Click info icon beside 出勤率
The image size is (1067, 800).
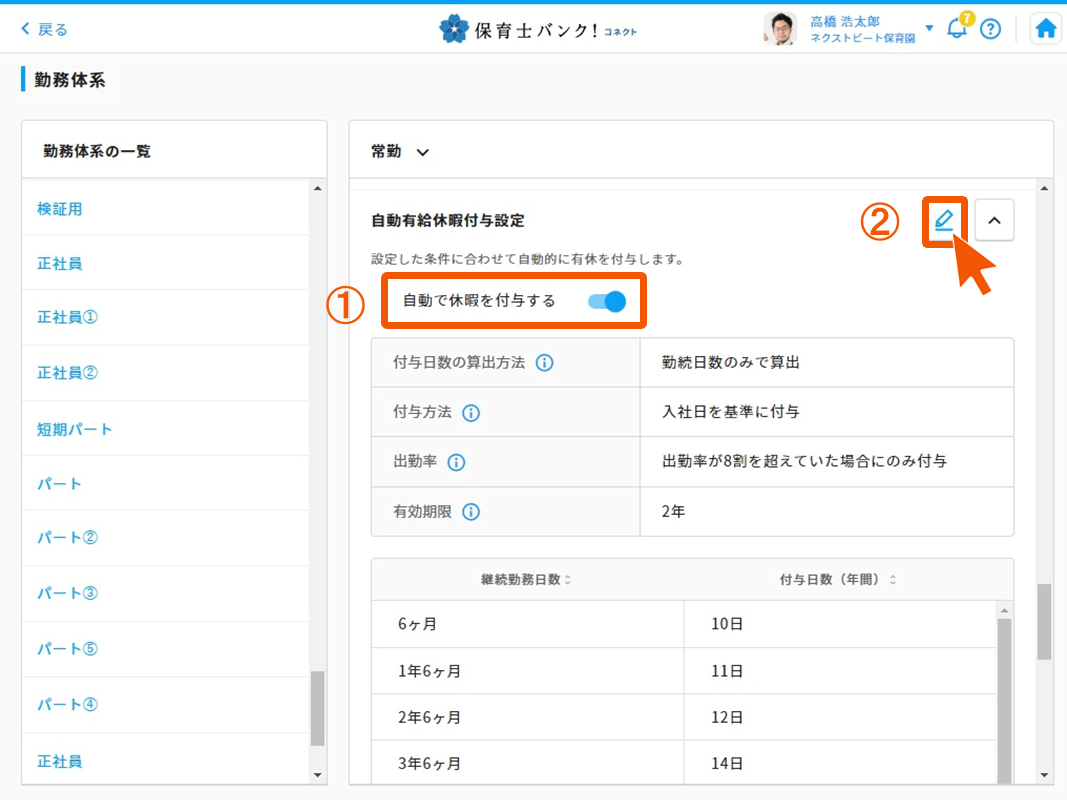tap(456, 462)
